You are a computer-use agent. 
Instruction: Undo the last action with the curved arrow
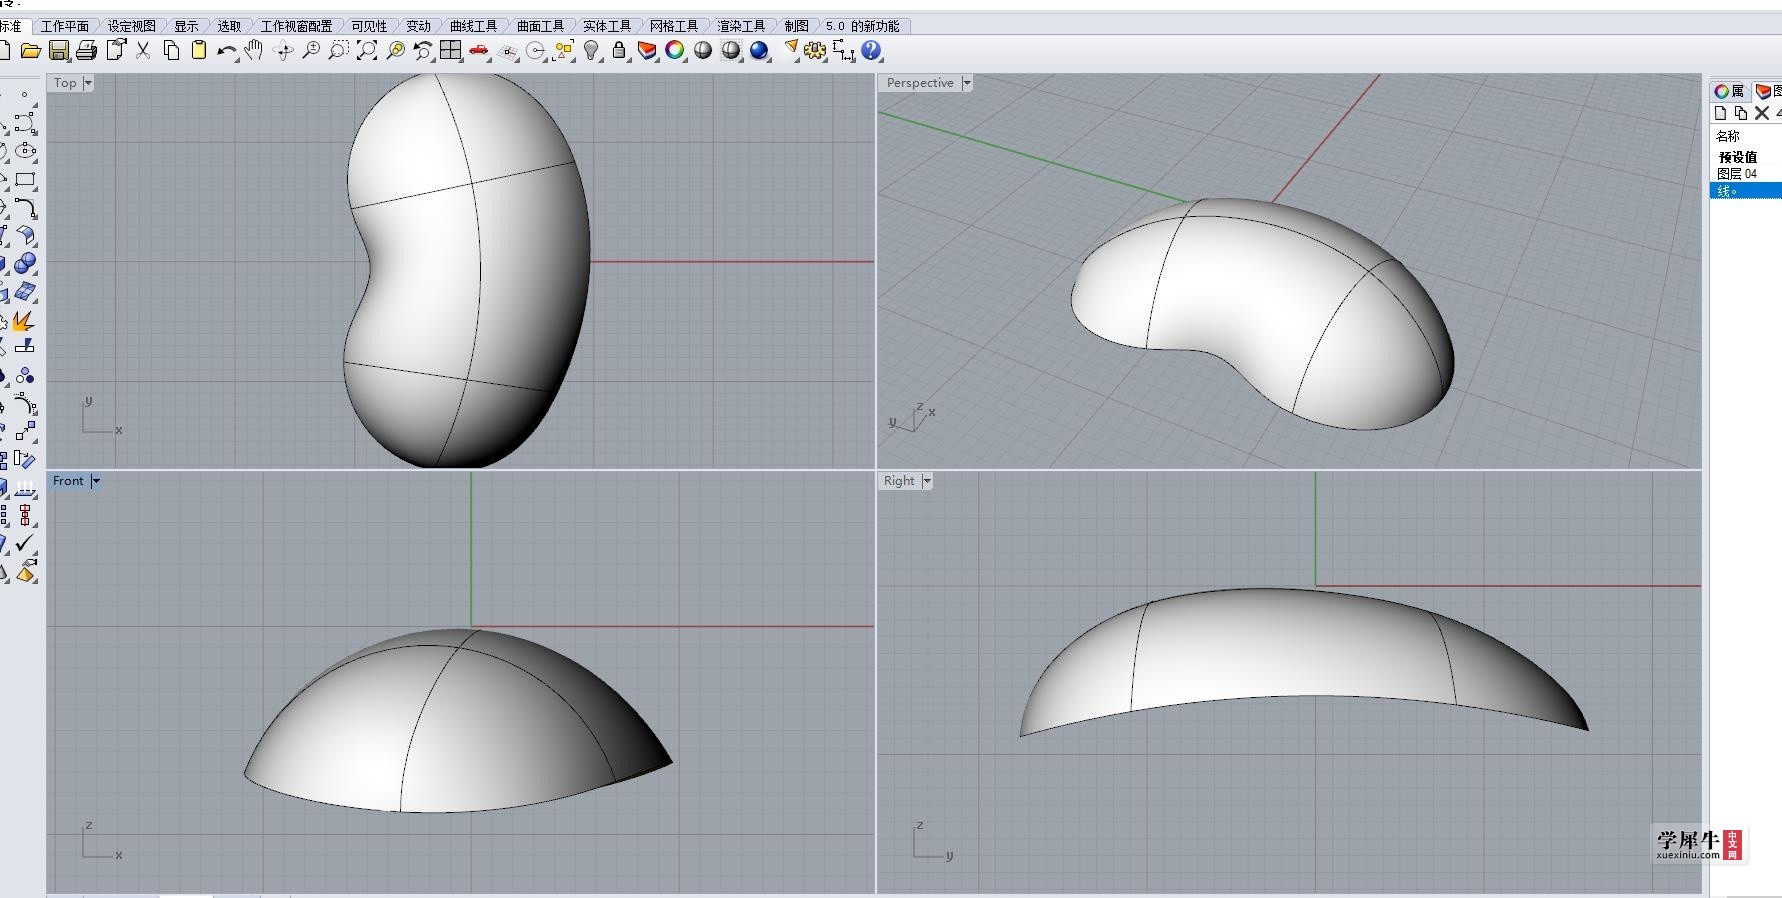click(x=227, y=51)
